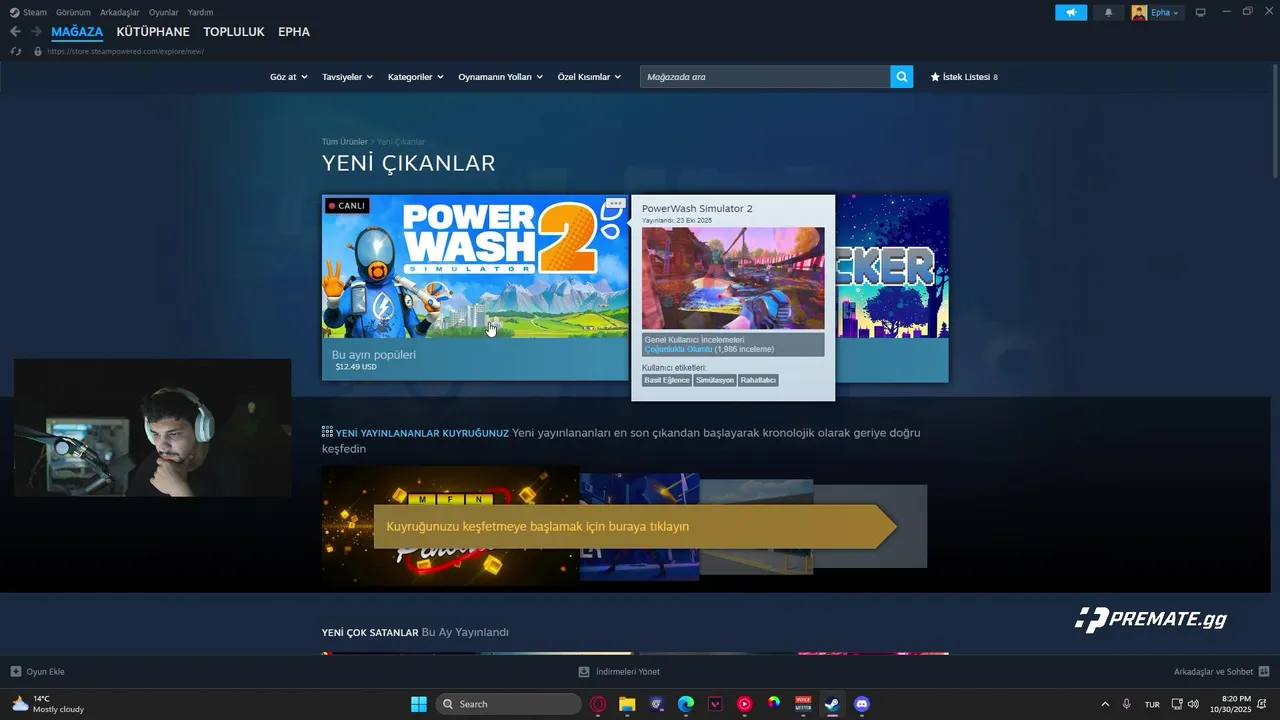Open File Explorer from taskbar

(627, 704)
